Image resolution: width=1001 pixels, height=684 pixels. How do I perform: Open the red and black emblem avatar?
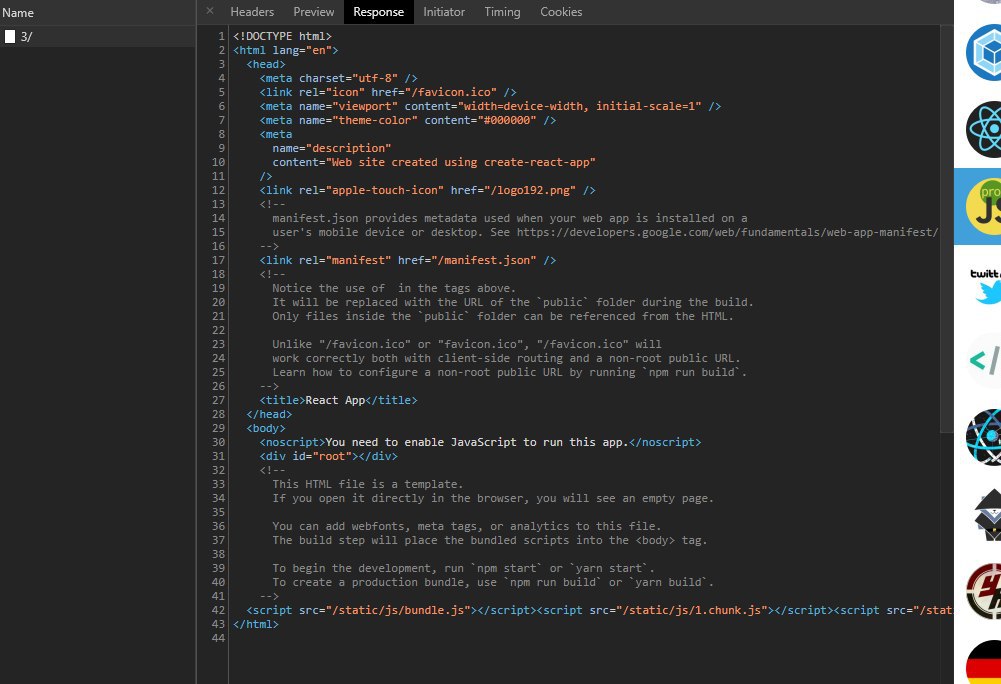[x=983, y=591]
